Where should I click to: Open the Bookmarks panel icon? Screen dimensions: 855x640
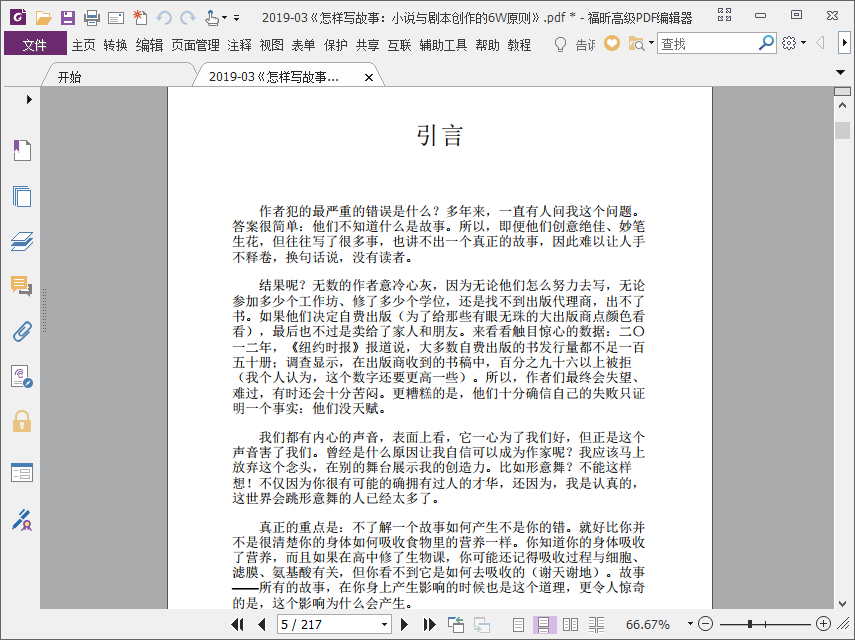tap(22, 150)
